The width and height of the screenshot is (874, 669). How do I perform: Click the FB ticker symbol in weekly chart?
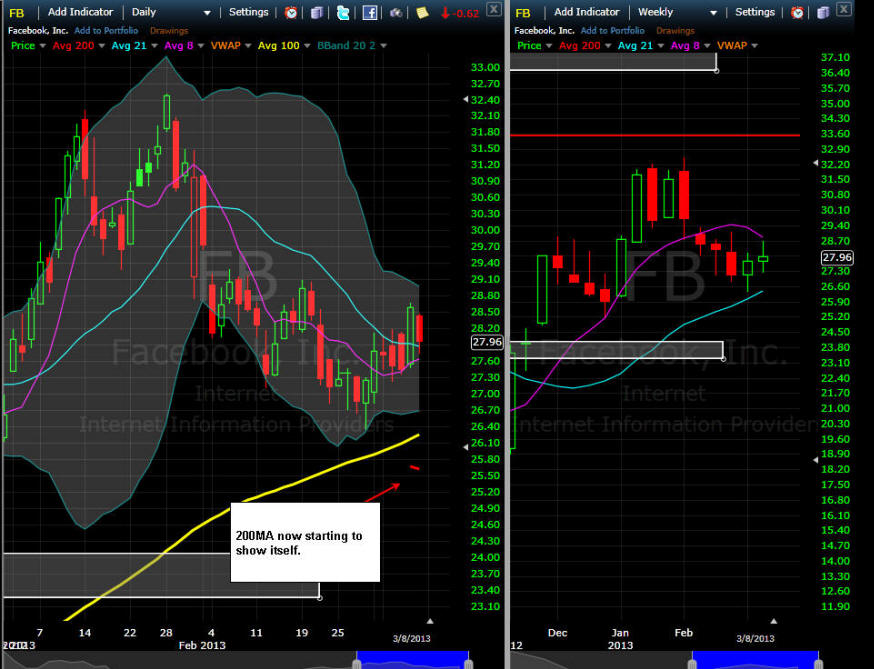click(522, 13)
